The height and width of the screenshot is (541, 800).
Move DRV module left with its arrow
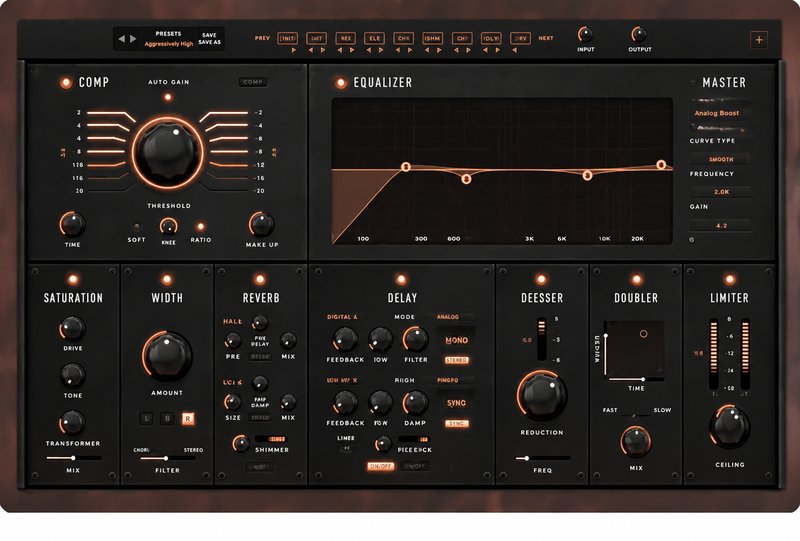coord(514,50)
